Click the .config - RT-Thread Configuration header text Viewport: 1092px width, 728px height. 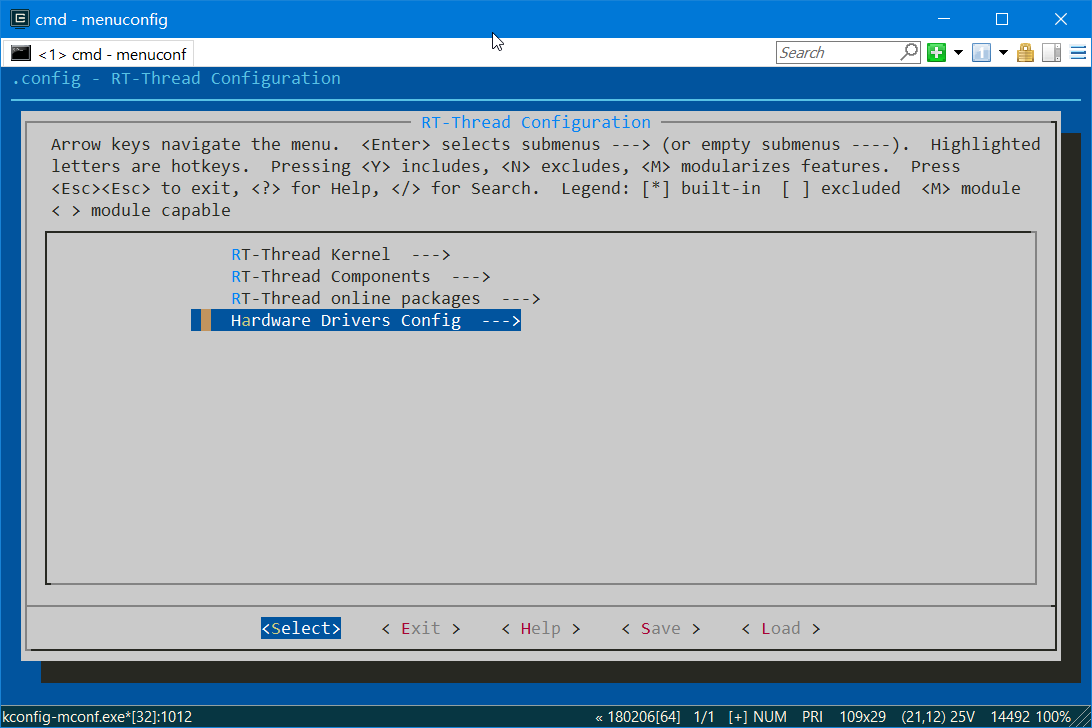coord(177,78)
